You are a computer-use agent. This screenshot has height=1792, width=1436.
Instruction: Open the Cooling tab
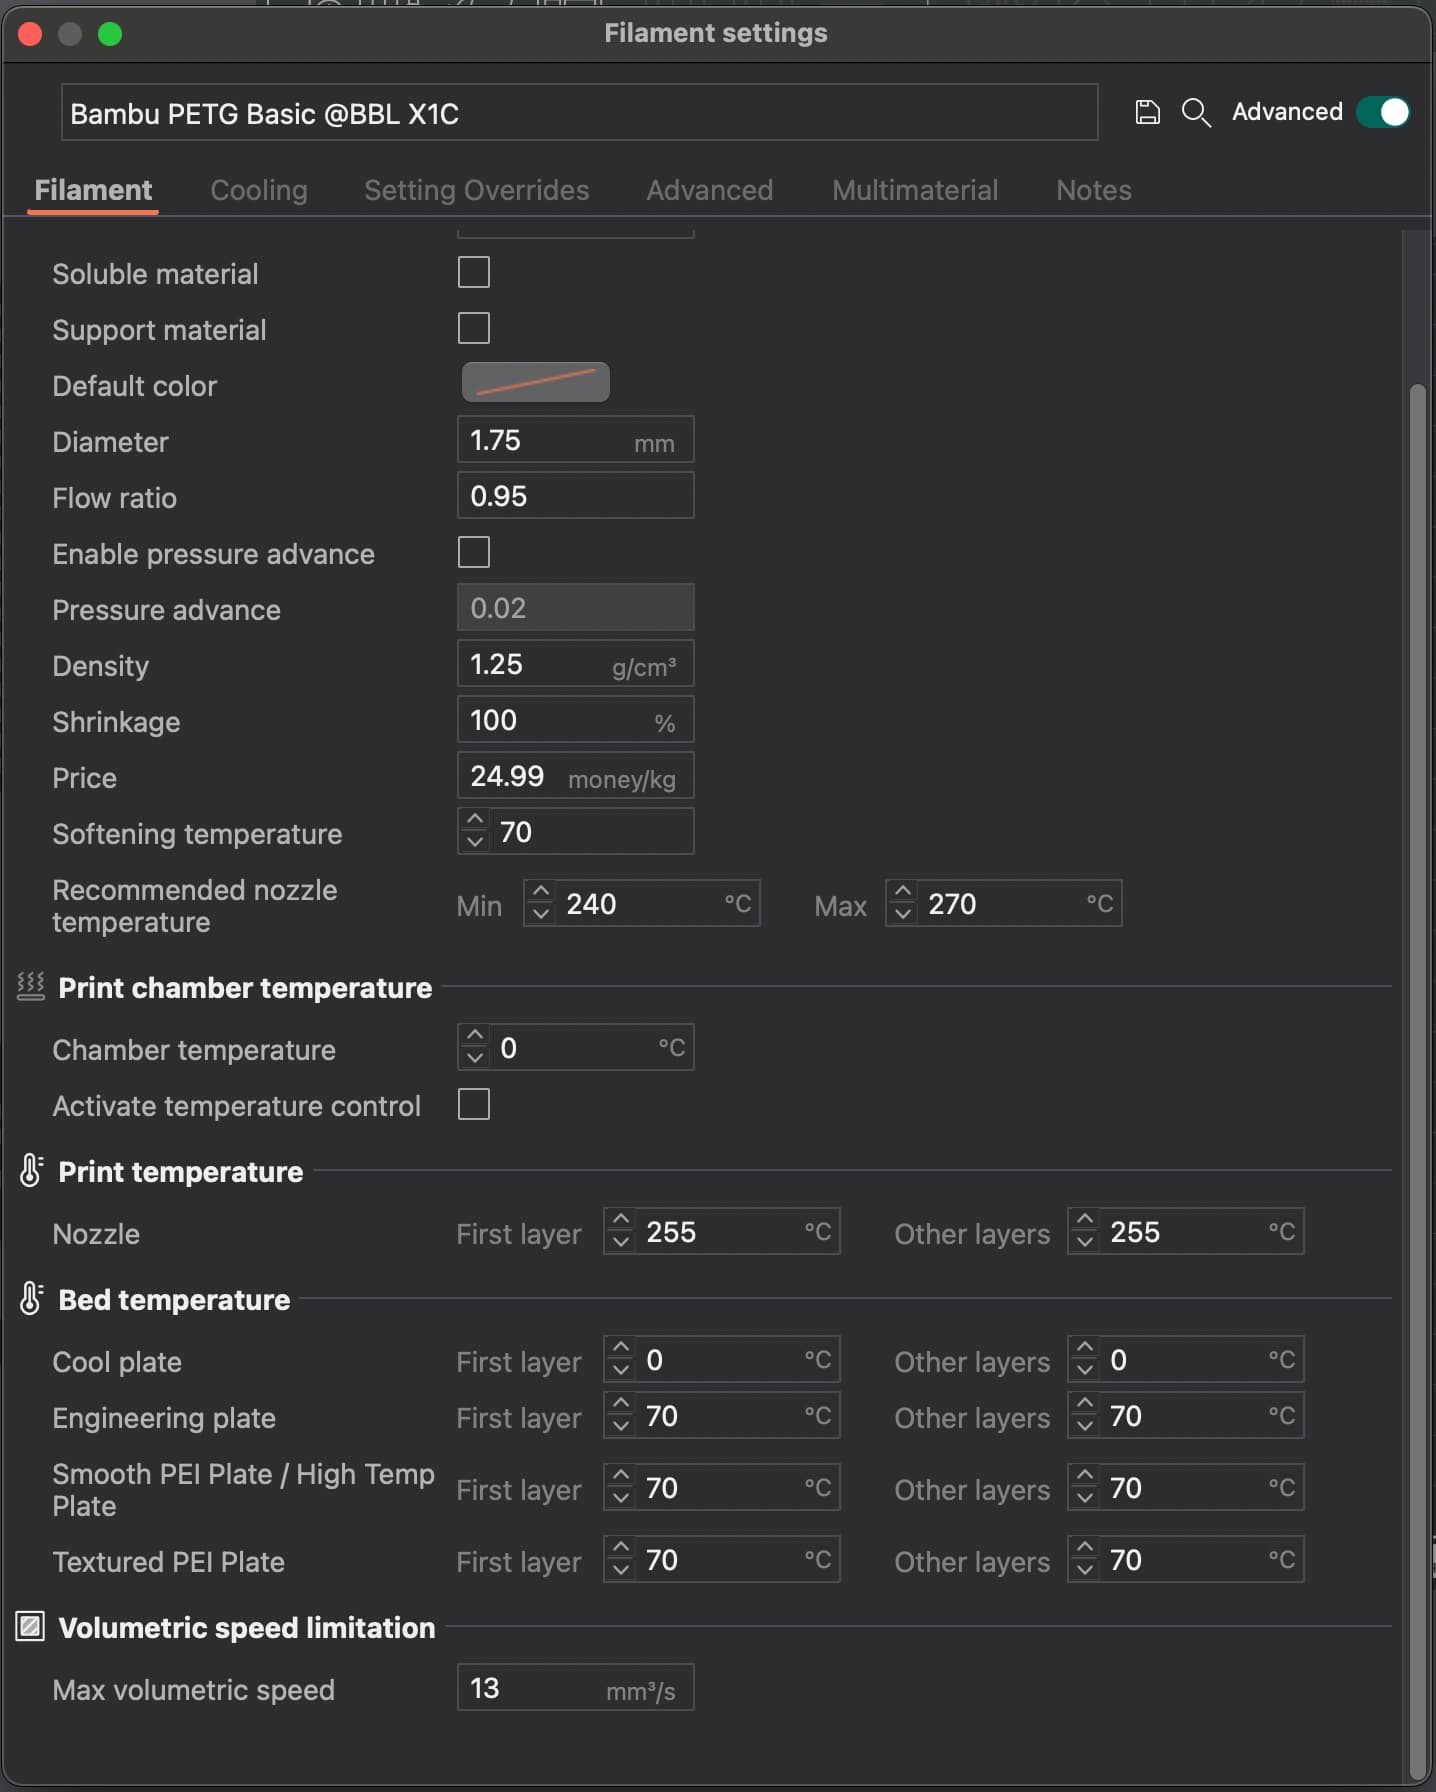coord(259,190)
